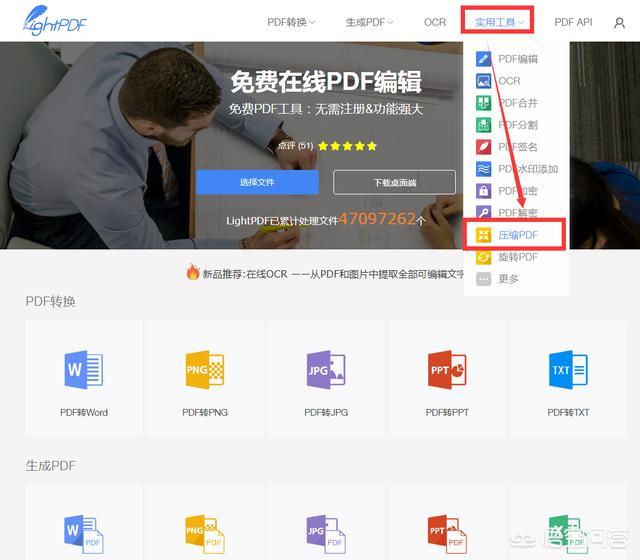This screenshot has height=560, width=640.
Task: Choose 旋转PDF in the dropdown list
Action: click(517, 257)
